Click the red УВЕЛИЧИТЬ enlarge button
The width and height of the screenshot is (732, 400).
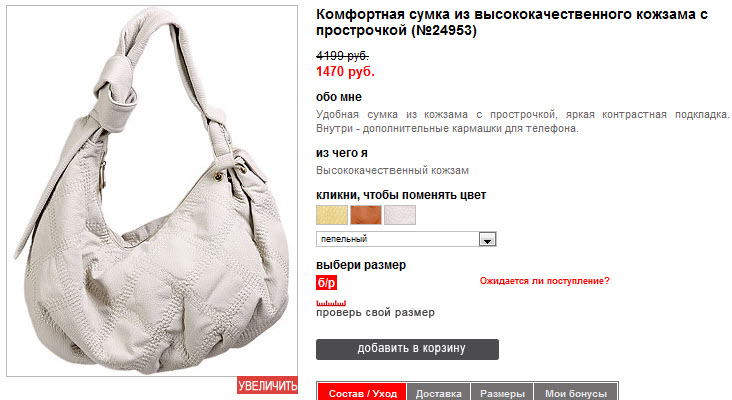(x=267, y=385)
